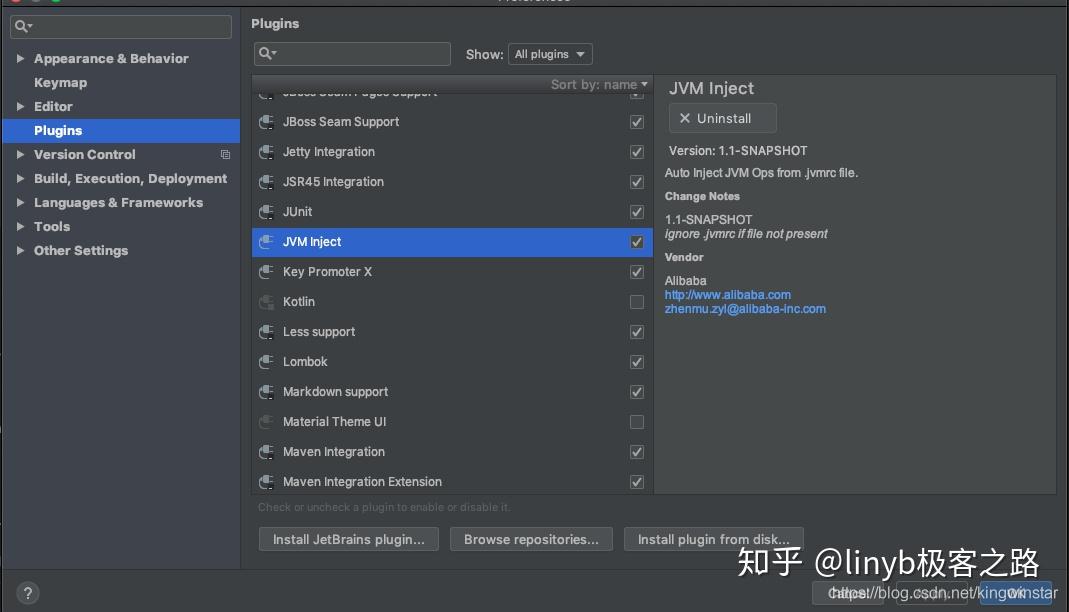This screenshot has width=1069, height=612.
Task: Click the Maven Integration plugin icon
Action: coord(267,452)
